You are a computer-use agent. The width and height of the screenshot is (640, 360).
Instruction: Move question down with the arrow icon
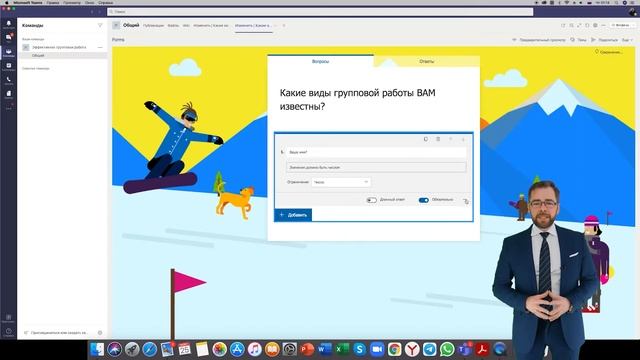[463, 139]
